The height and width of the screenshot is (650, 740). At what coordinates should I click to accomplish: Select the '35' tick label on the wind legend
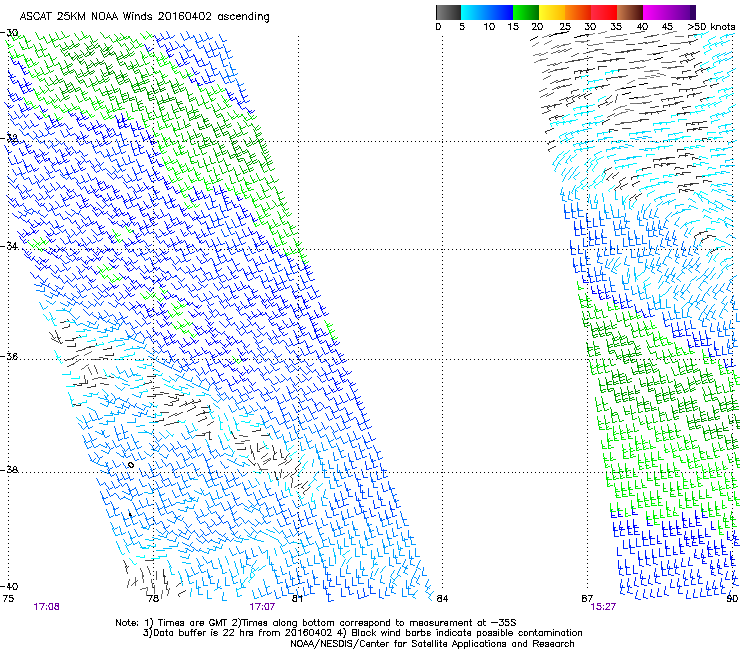pos(616,27)
